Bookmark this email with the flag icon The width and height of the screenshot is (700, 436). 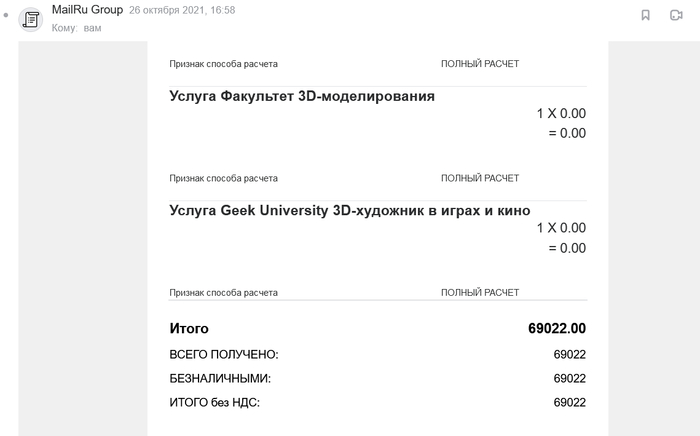[x=646, y=15]
